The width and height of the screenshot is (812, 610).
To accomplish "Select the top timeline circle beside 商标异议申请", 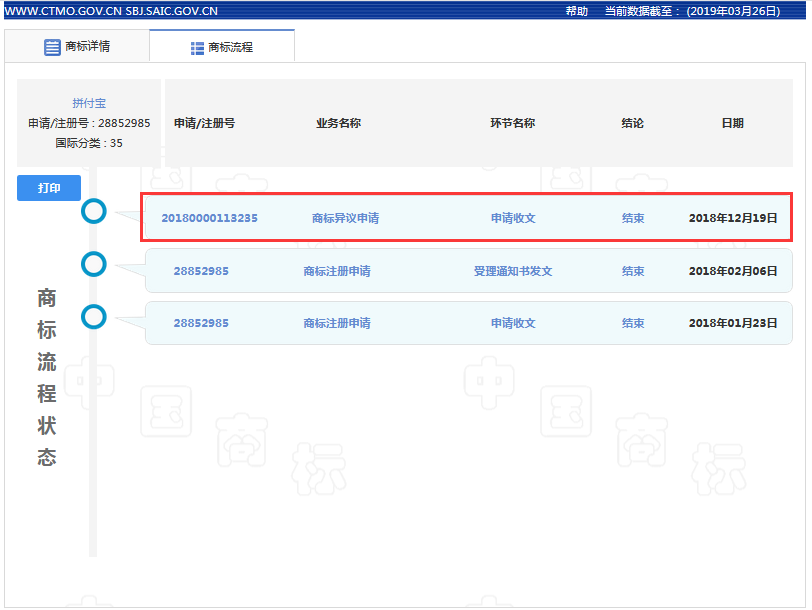I will pos(93,212).
